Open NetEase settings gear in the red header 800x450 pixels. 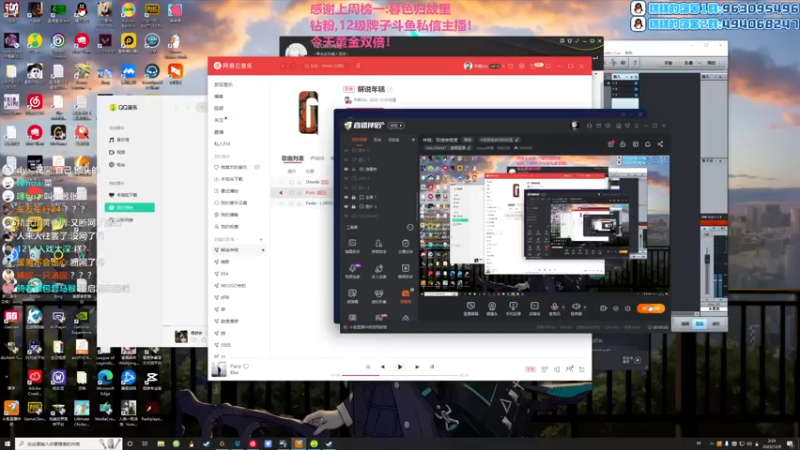(x=521, y=66)
